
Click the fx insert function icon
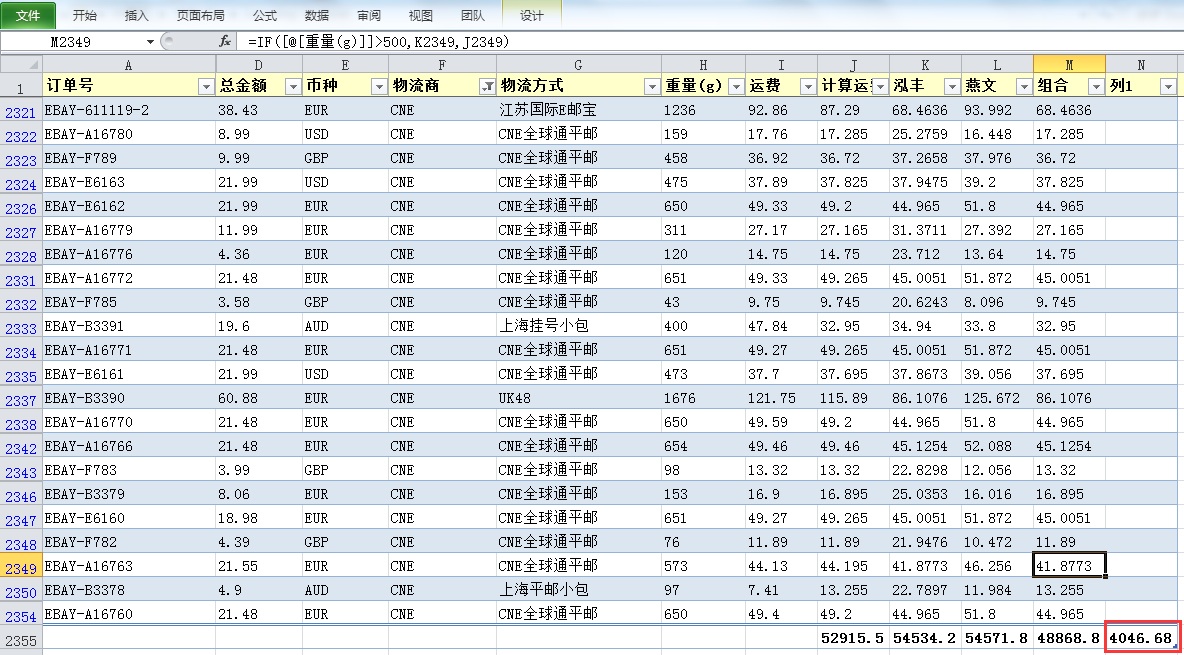[225, 42]
